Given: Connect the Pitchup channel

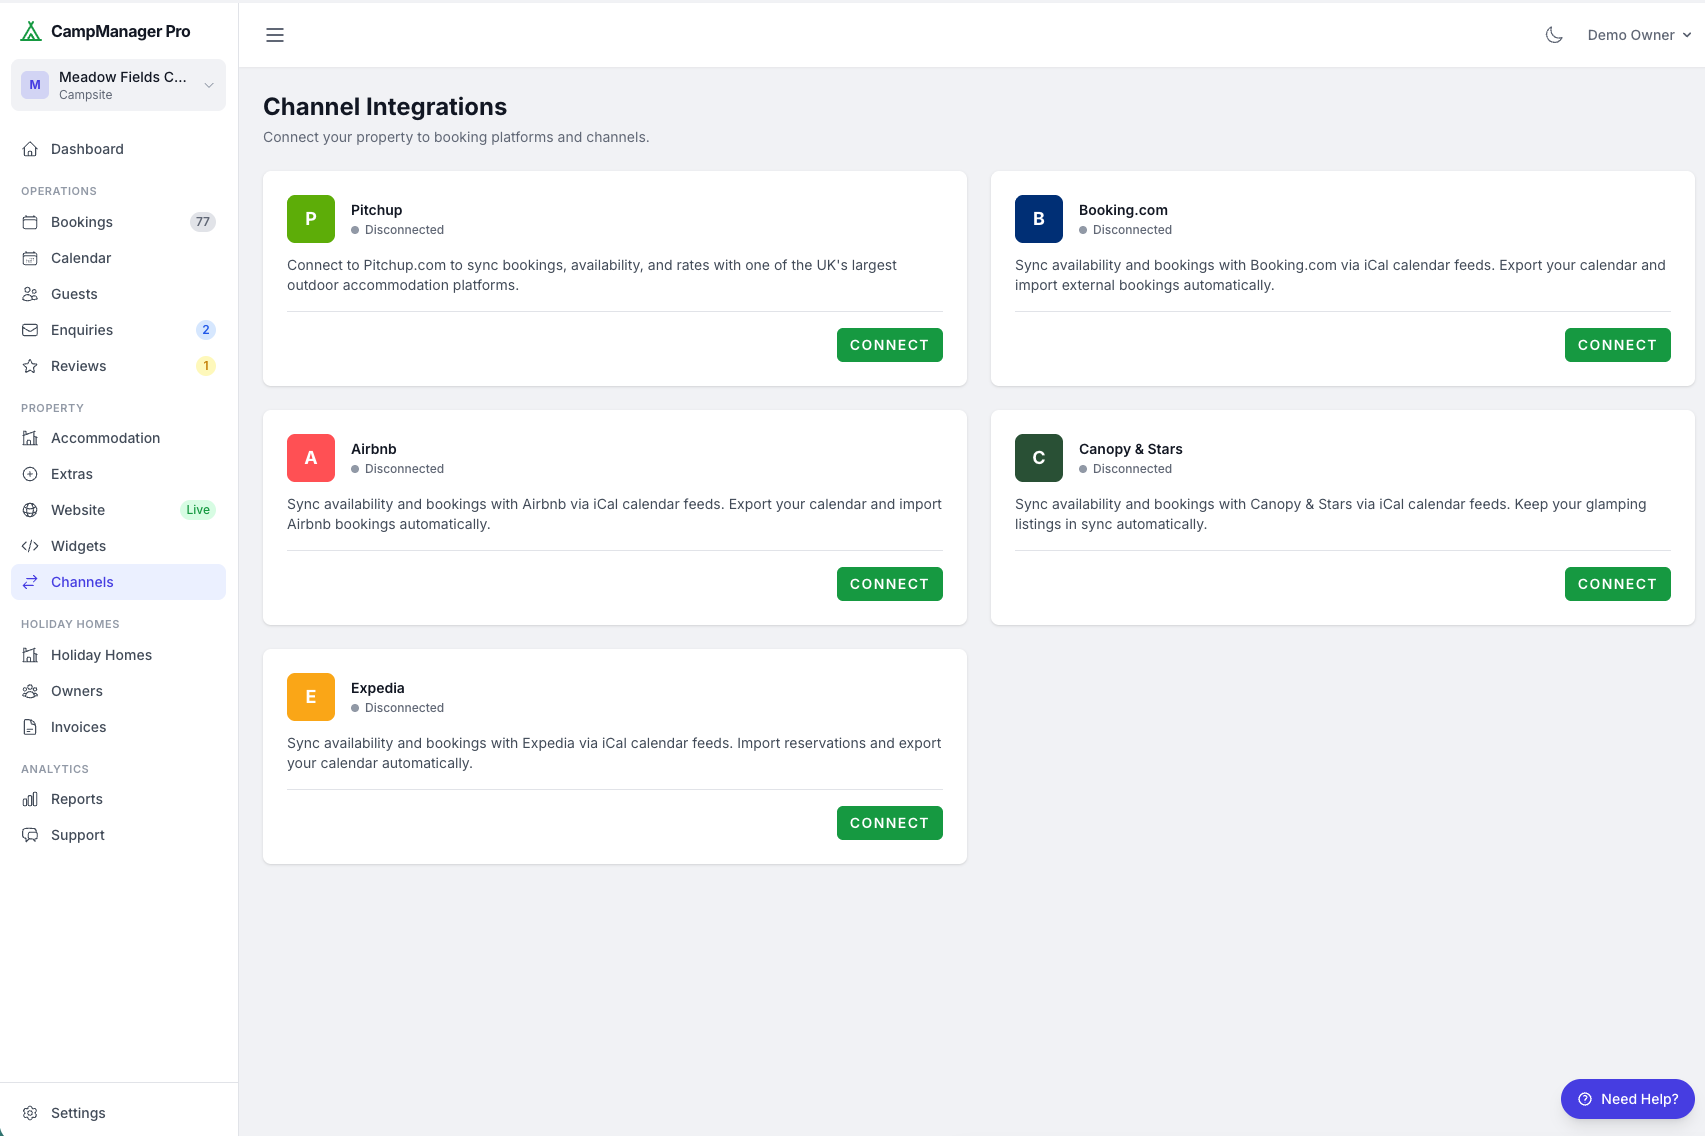Looking at the screenshot, I should (890, 345).
